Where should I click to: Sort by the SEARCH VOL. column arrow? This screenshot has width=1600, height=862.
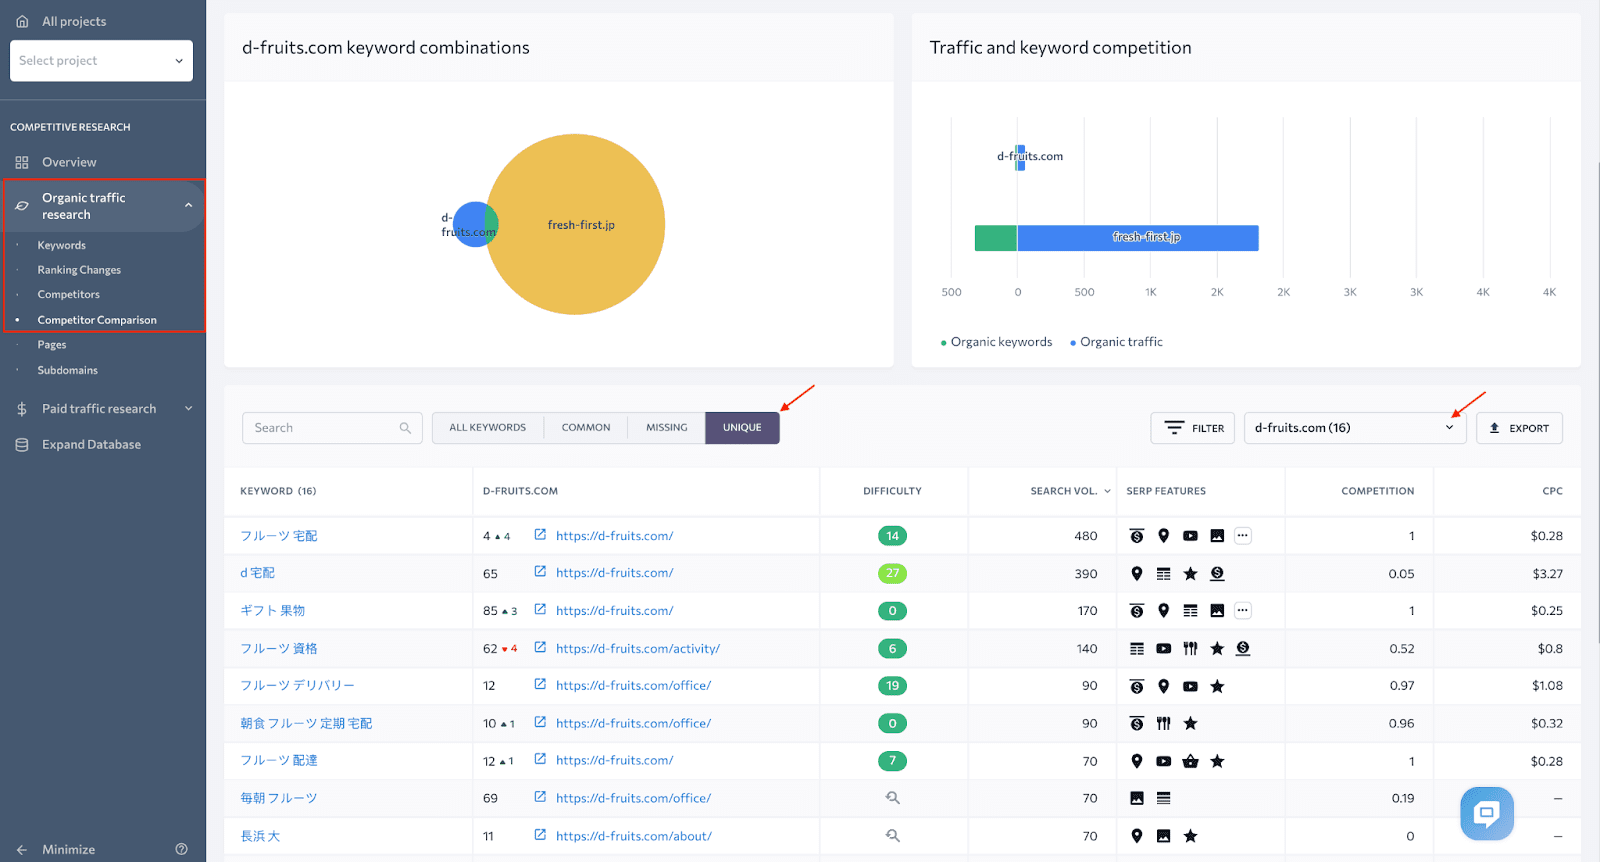tap(1107, 491)
